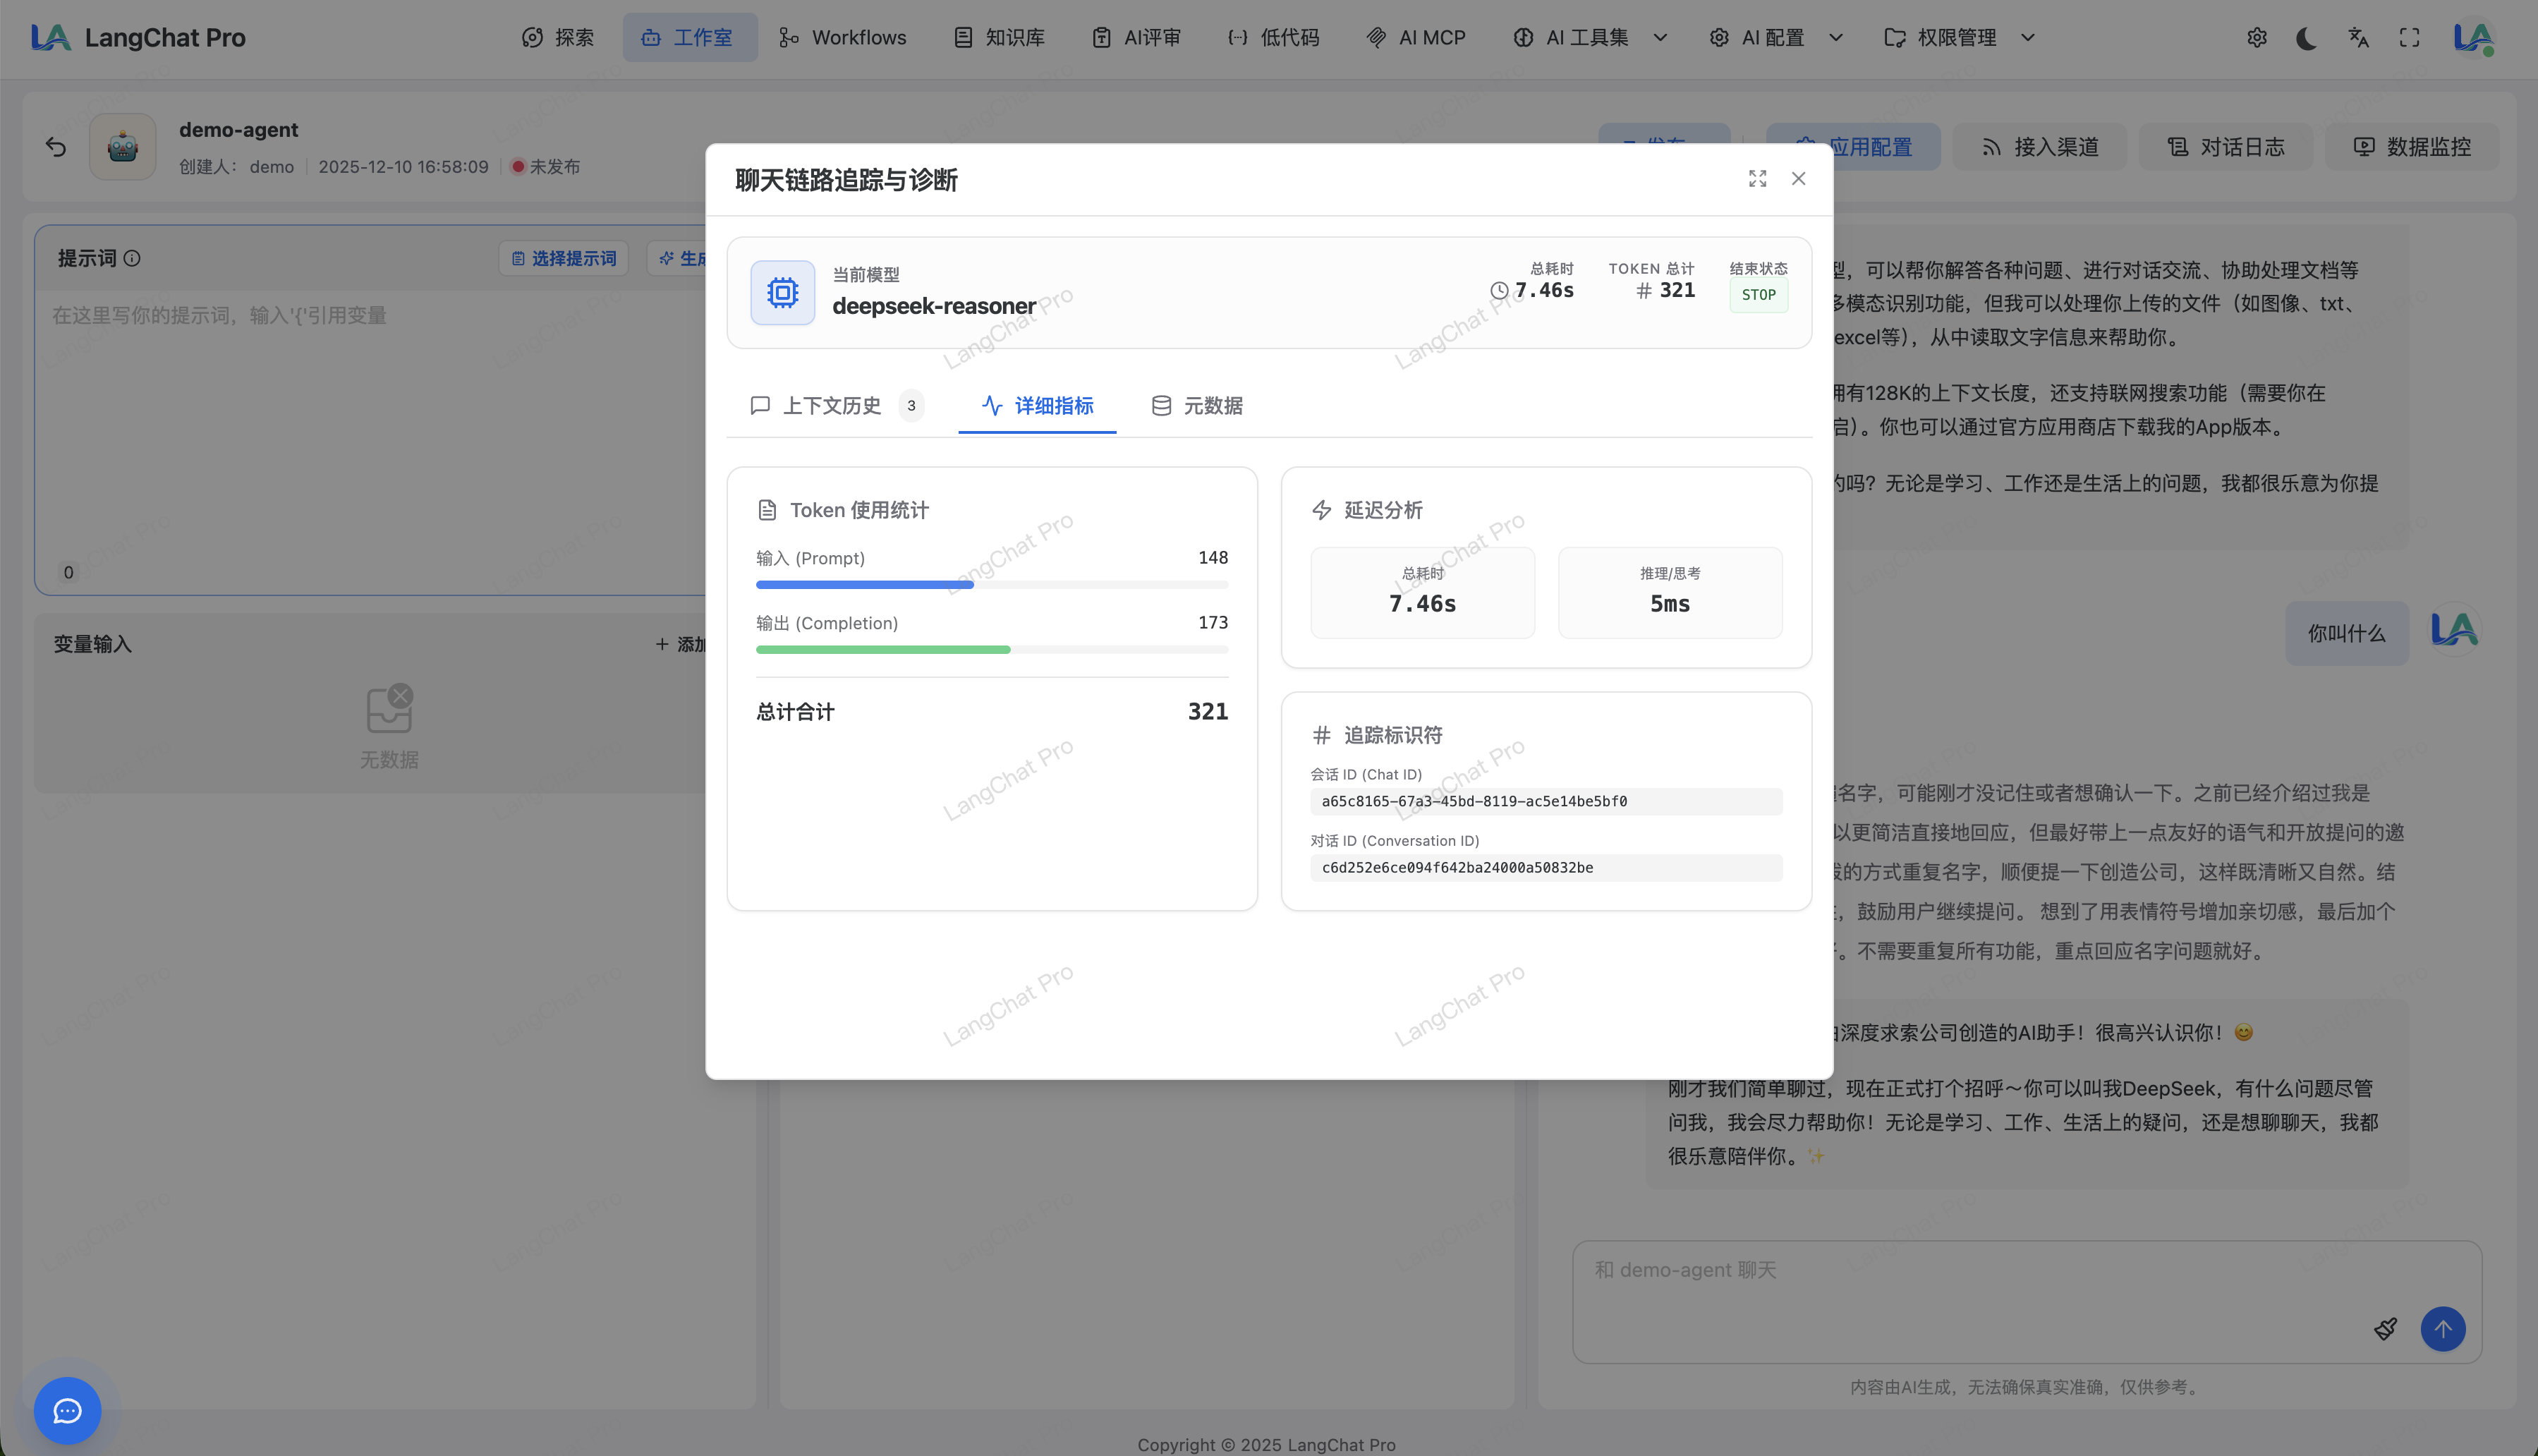Click the settings gear icon in header

(2256, 38)
